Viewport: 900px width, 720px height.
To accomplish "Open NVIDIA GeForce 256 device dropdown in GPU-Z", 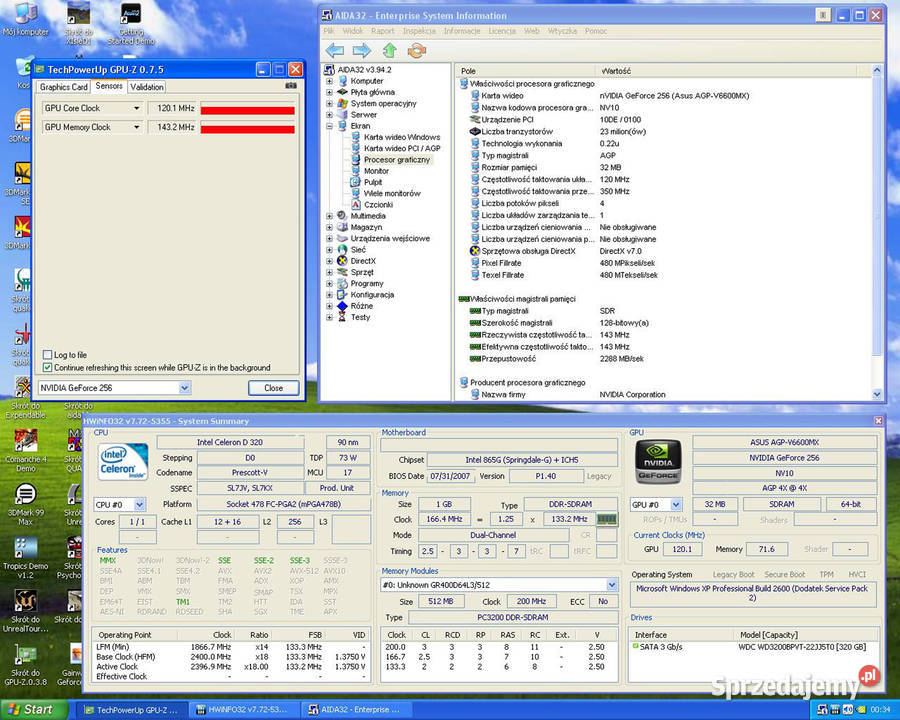I will (184, 388).
